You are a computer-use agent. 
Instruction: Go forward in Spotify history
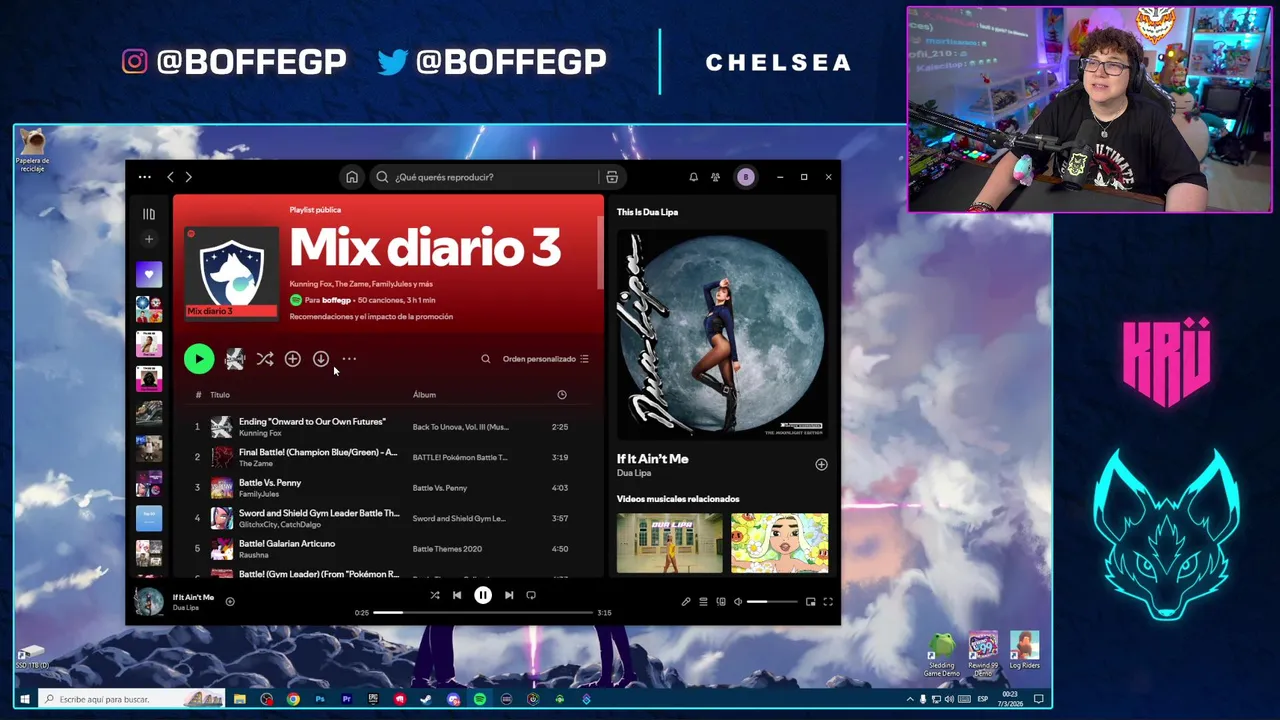tap(188, 177)
